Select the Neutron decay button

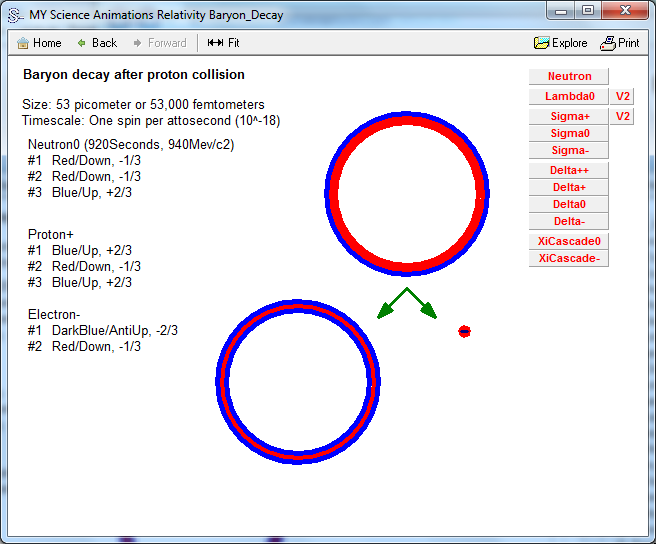(569, 77)
